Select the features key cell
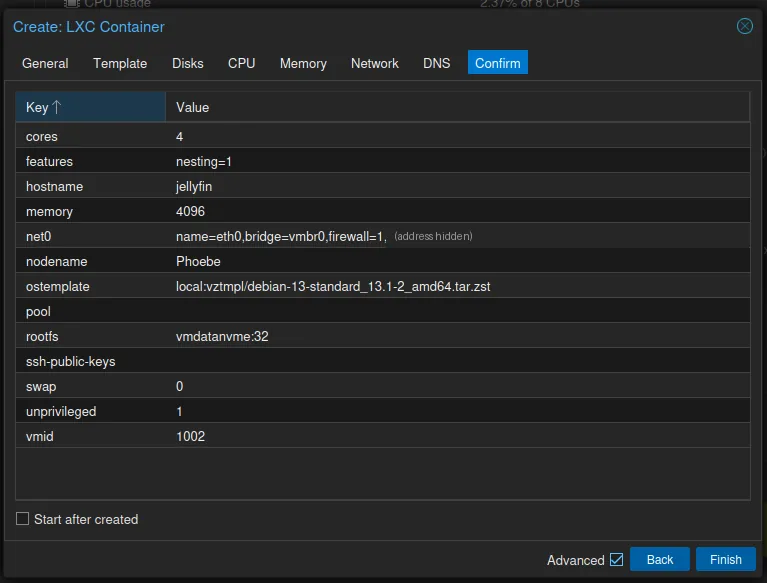 90,161
